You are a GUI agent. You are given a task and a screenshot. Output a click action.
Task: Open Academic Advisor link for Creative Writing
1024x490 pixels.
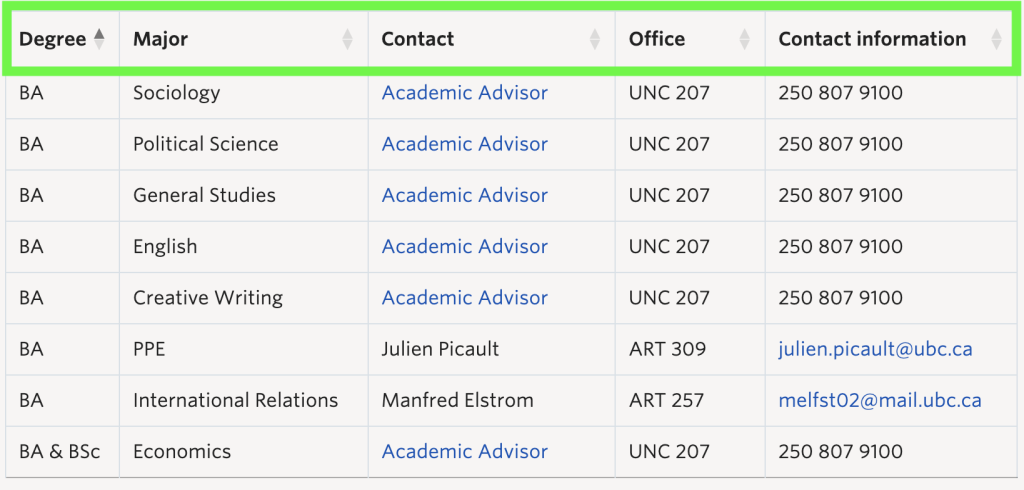(x=464, y=298)
